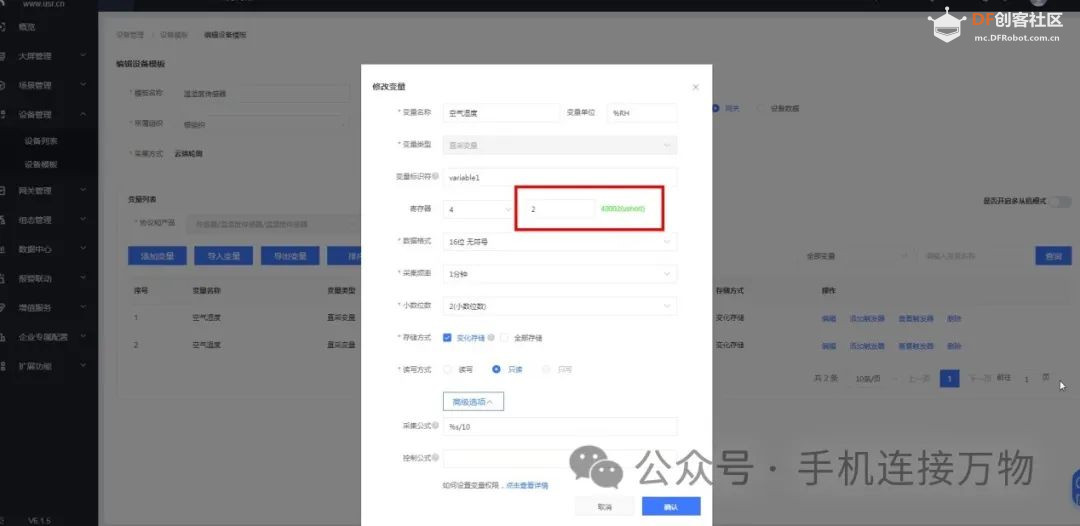Open the 全部变量 filter dropdown

click(x=856, y=255)
